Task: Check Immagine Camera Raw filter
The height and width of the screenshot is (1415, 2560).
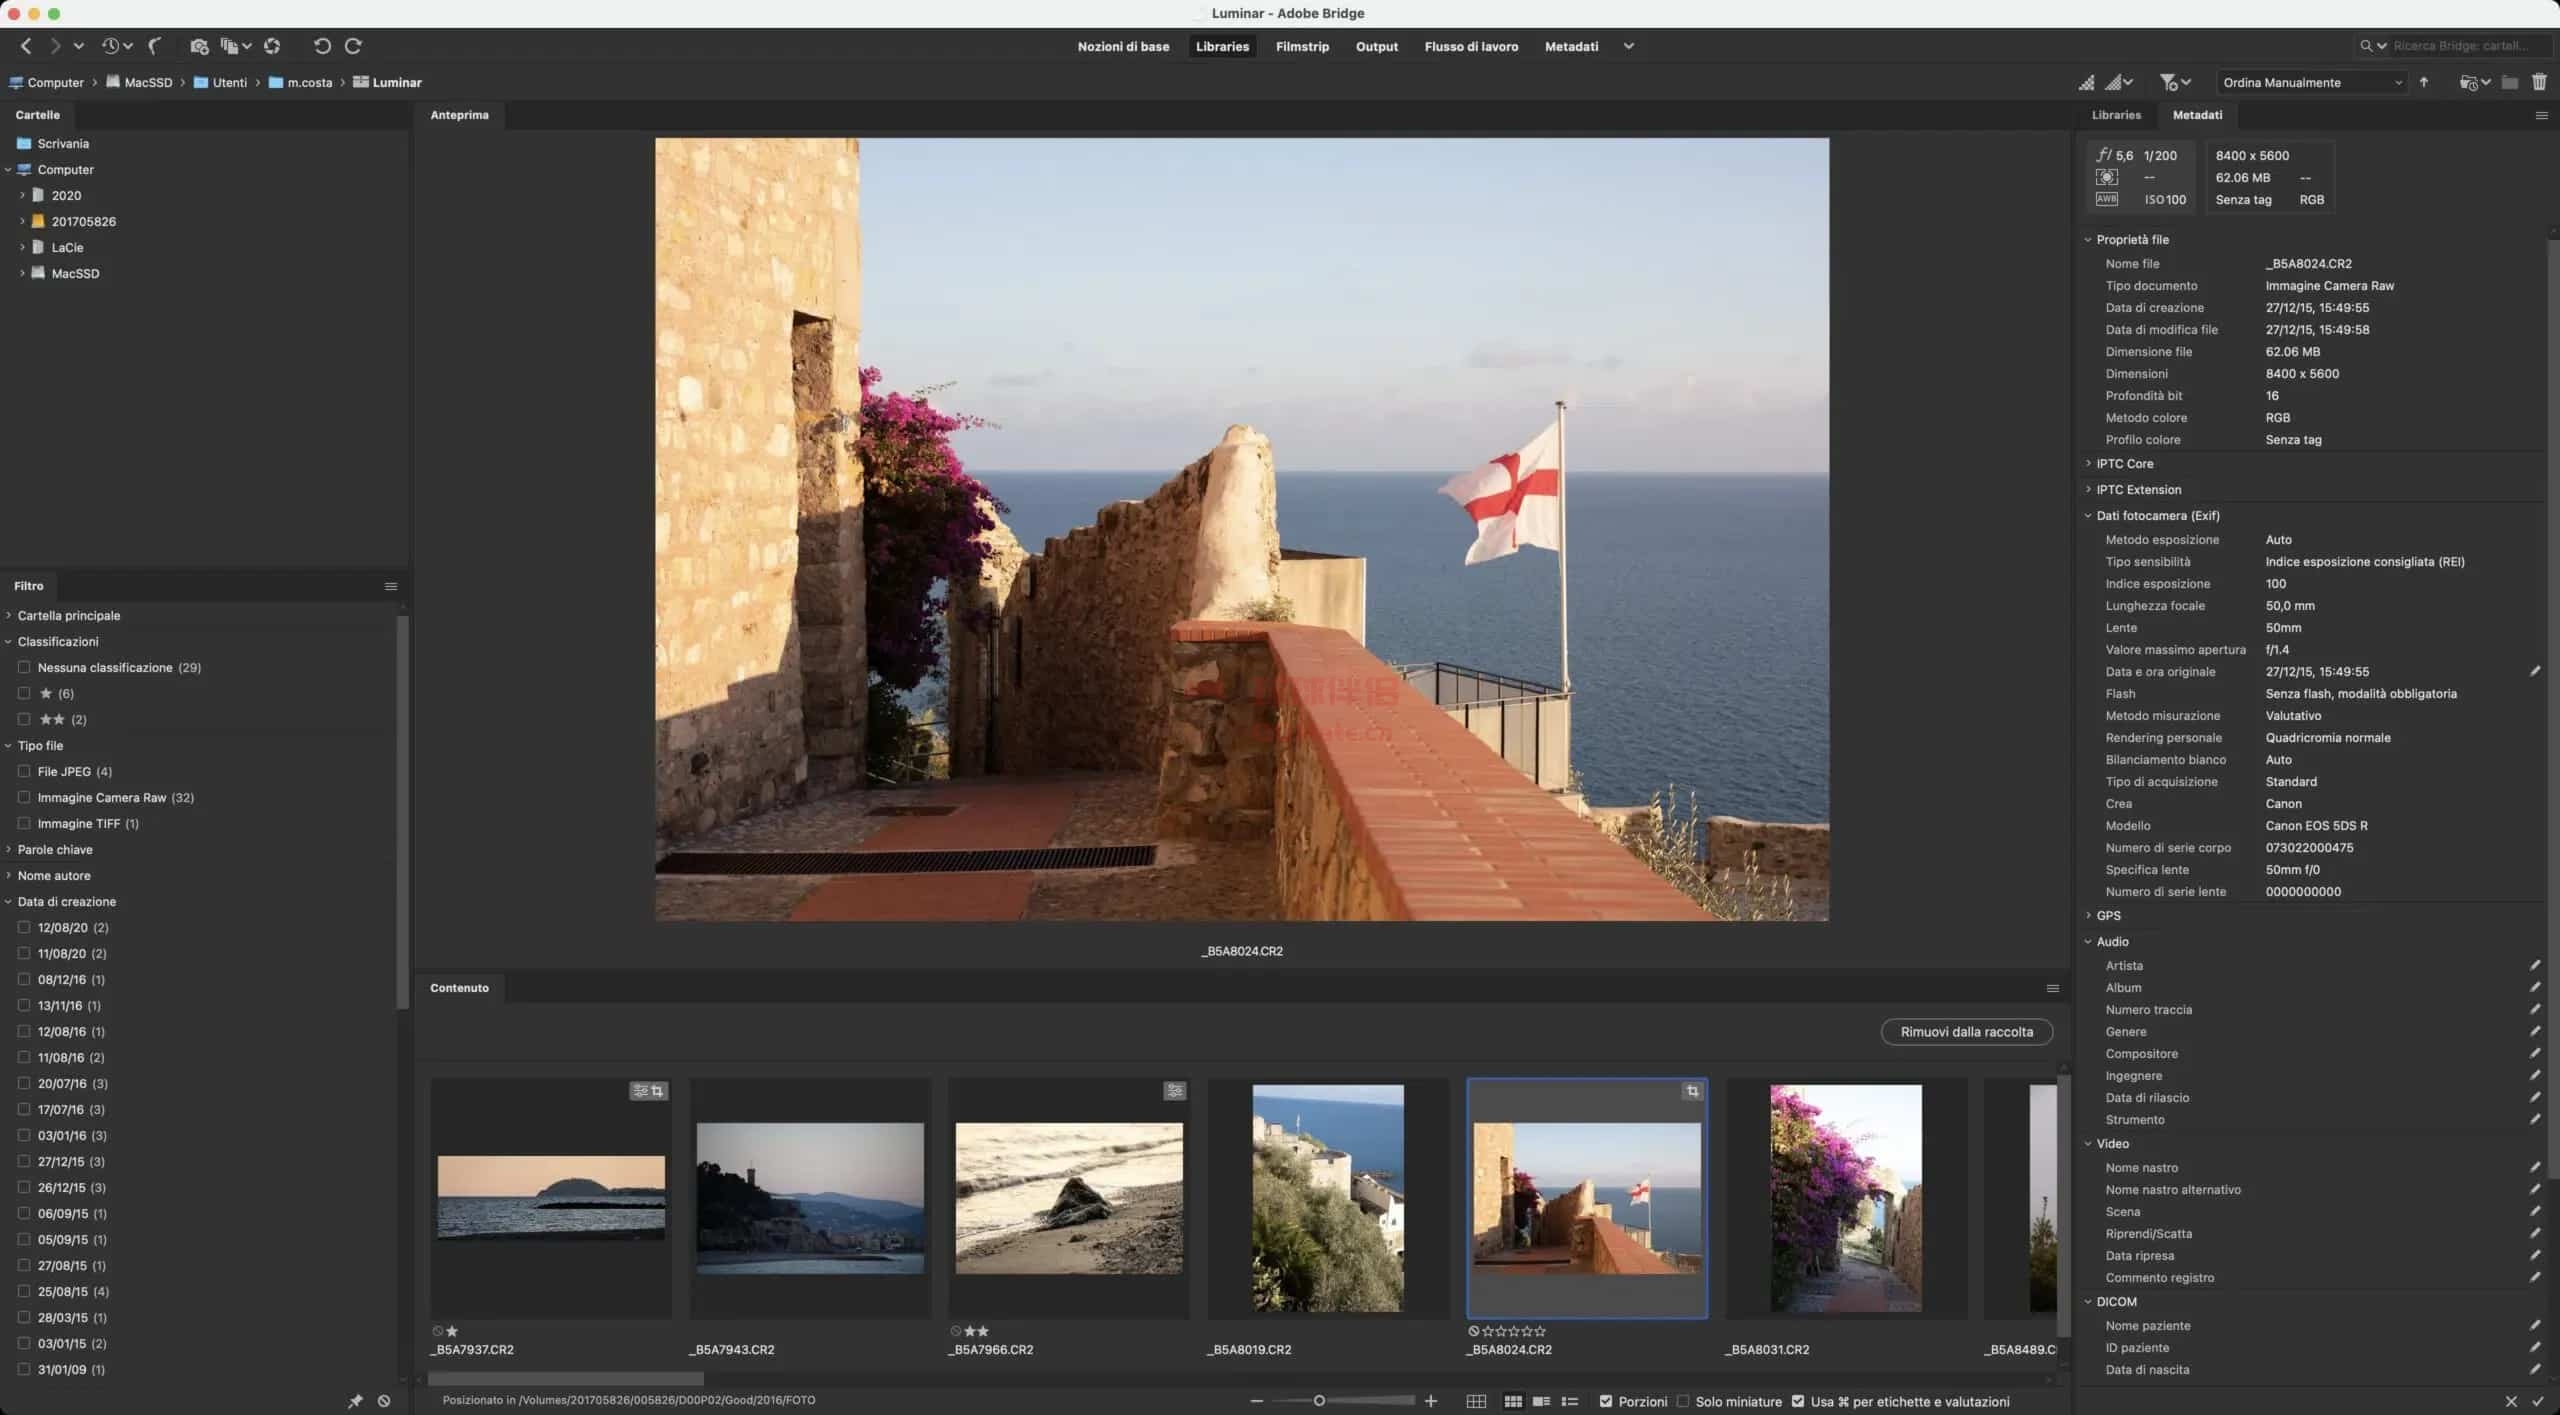Action: [24, 797]
